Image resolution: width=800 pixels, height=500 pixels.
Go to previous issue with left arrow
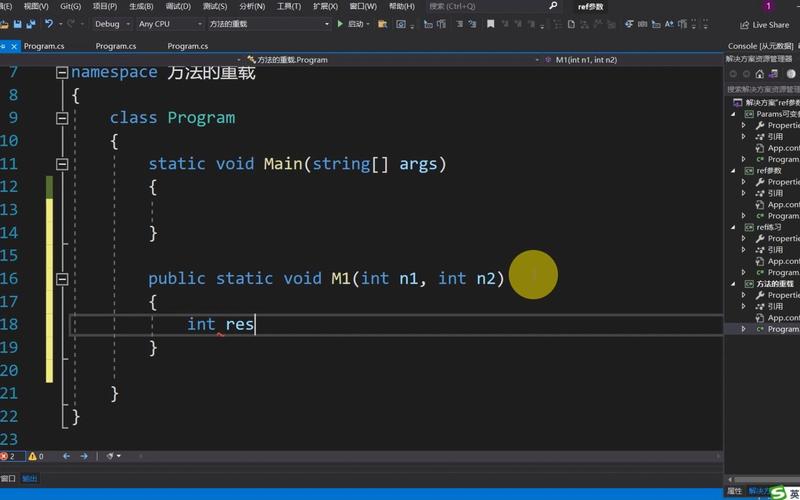click(x=66, y=456)
